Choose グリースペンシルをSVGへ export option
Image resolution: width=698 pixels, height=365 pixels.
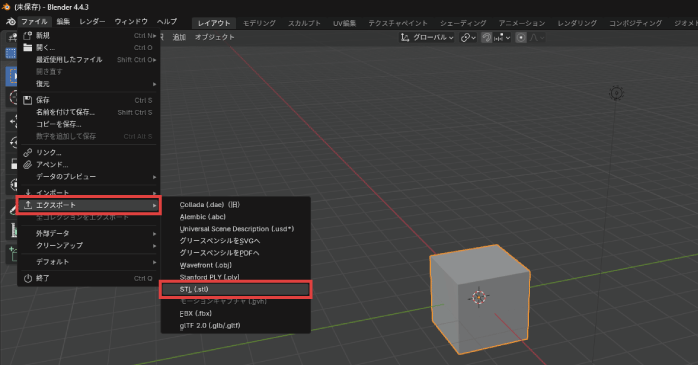(235, 241)
